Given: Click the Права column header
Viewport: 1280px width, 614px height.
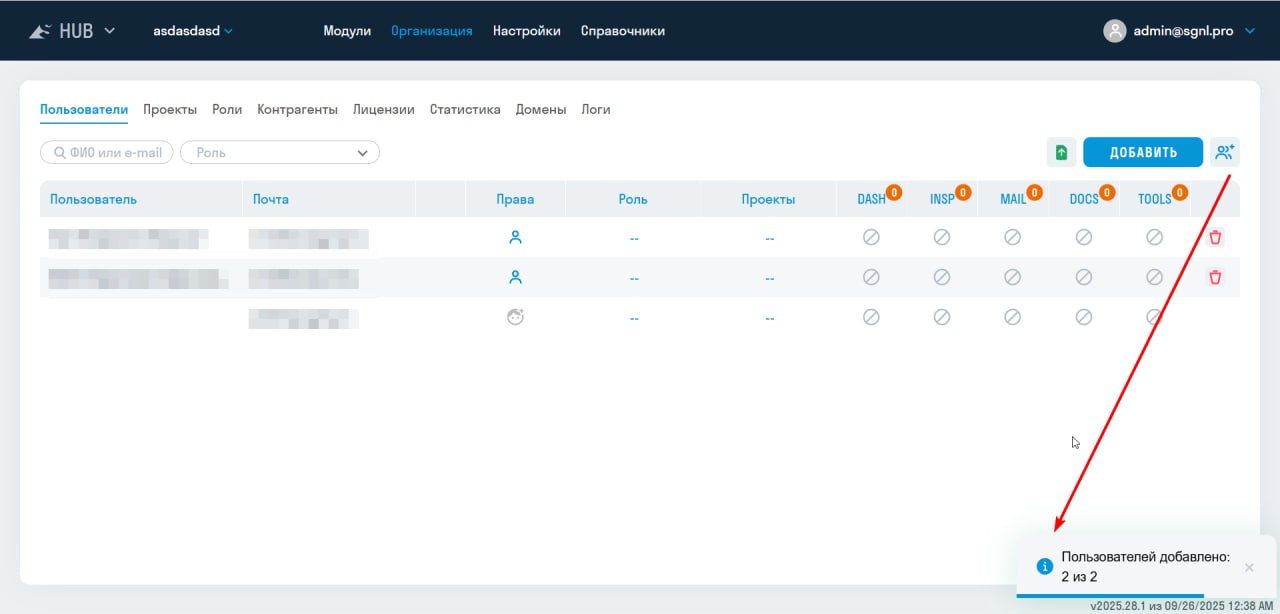Looking at the screenshot, I should tap(516, 199).
